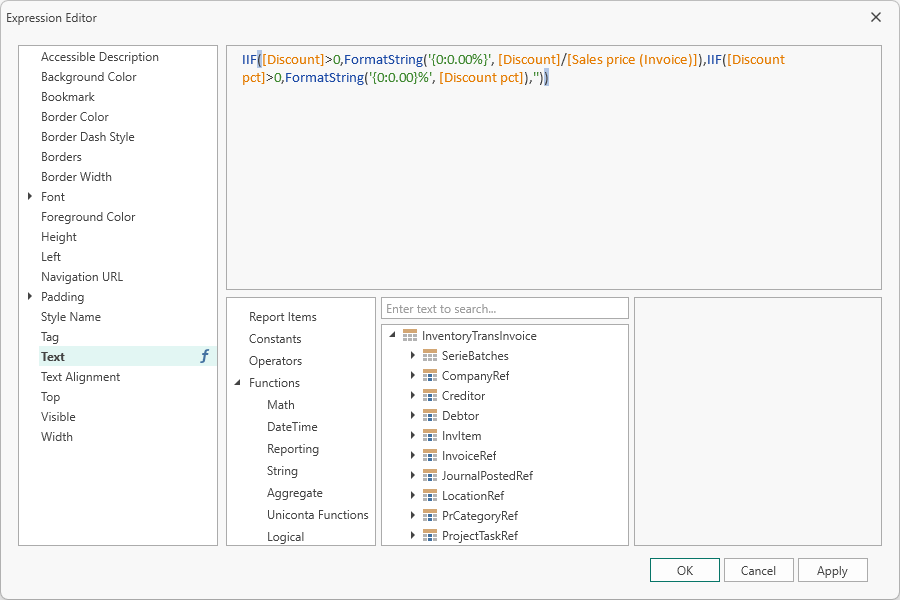Select the Border Dash Style property

coord(88,137)
